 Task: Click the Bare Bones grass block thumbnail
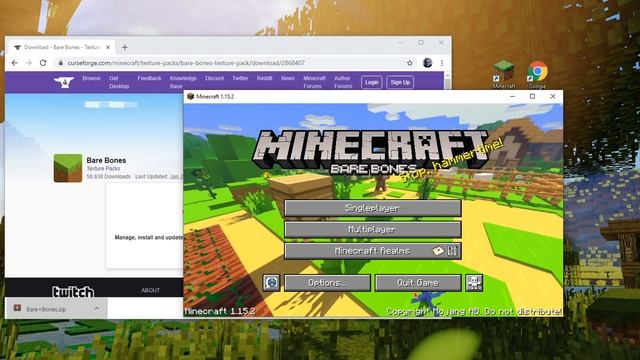click(68, 168)
